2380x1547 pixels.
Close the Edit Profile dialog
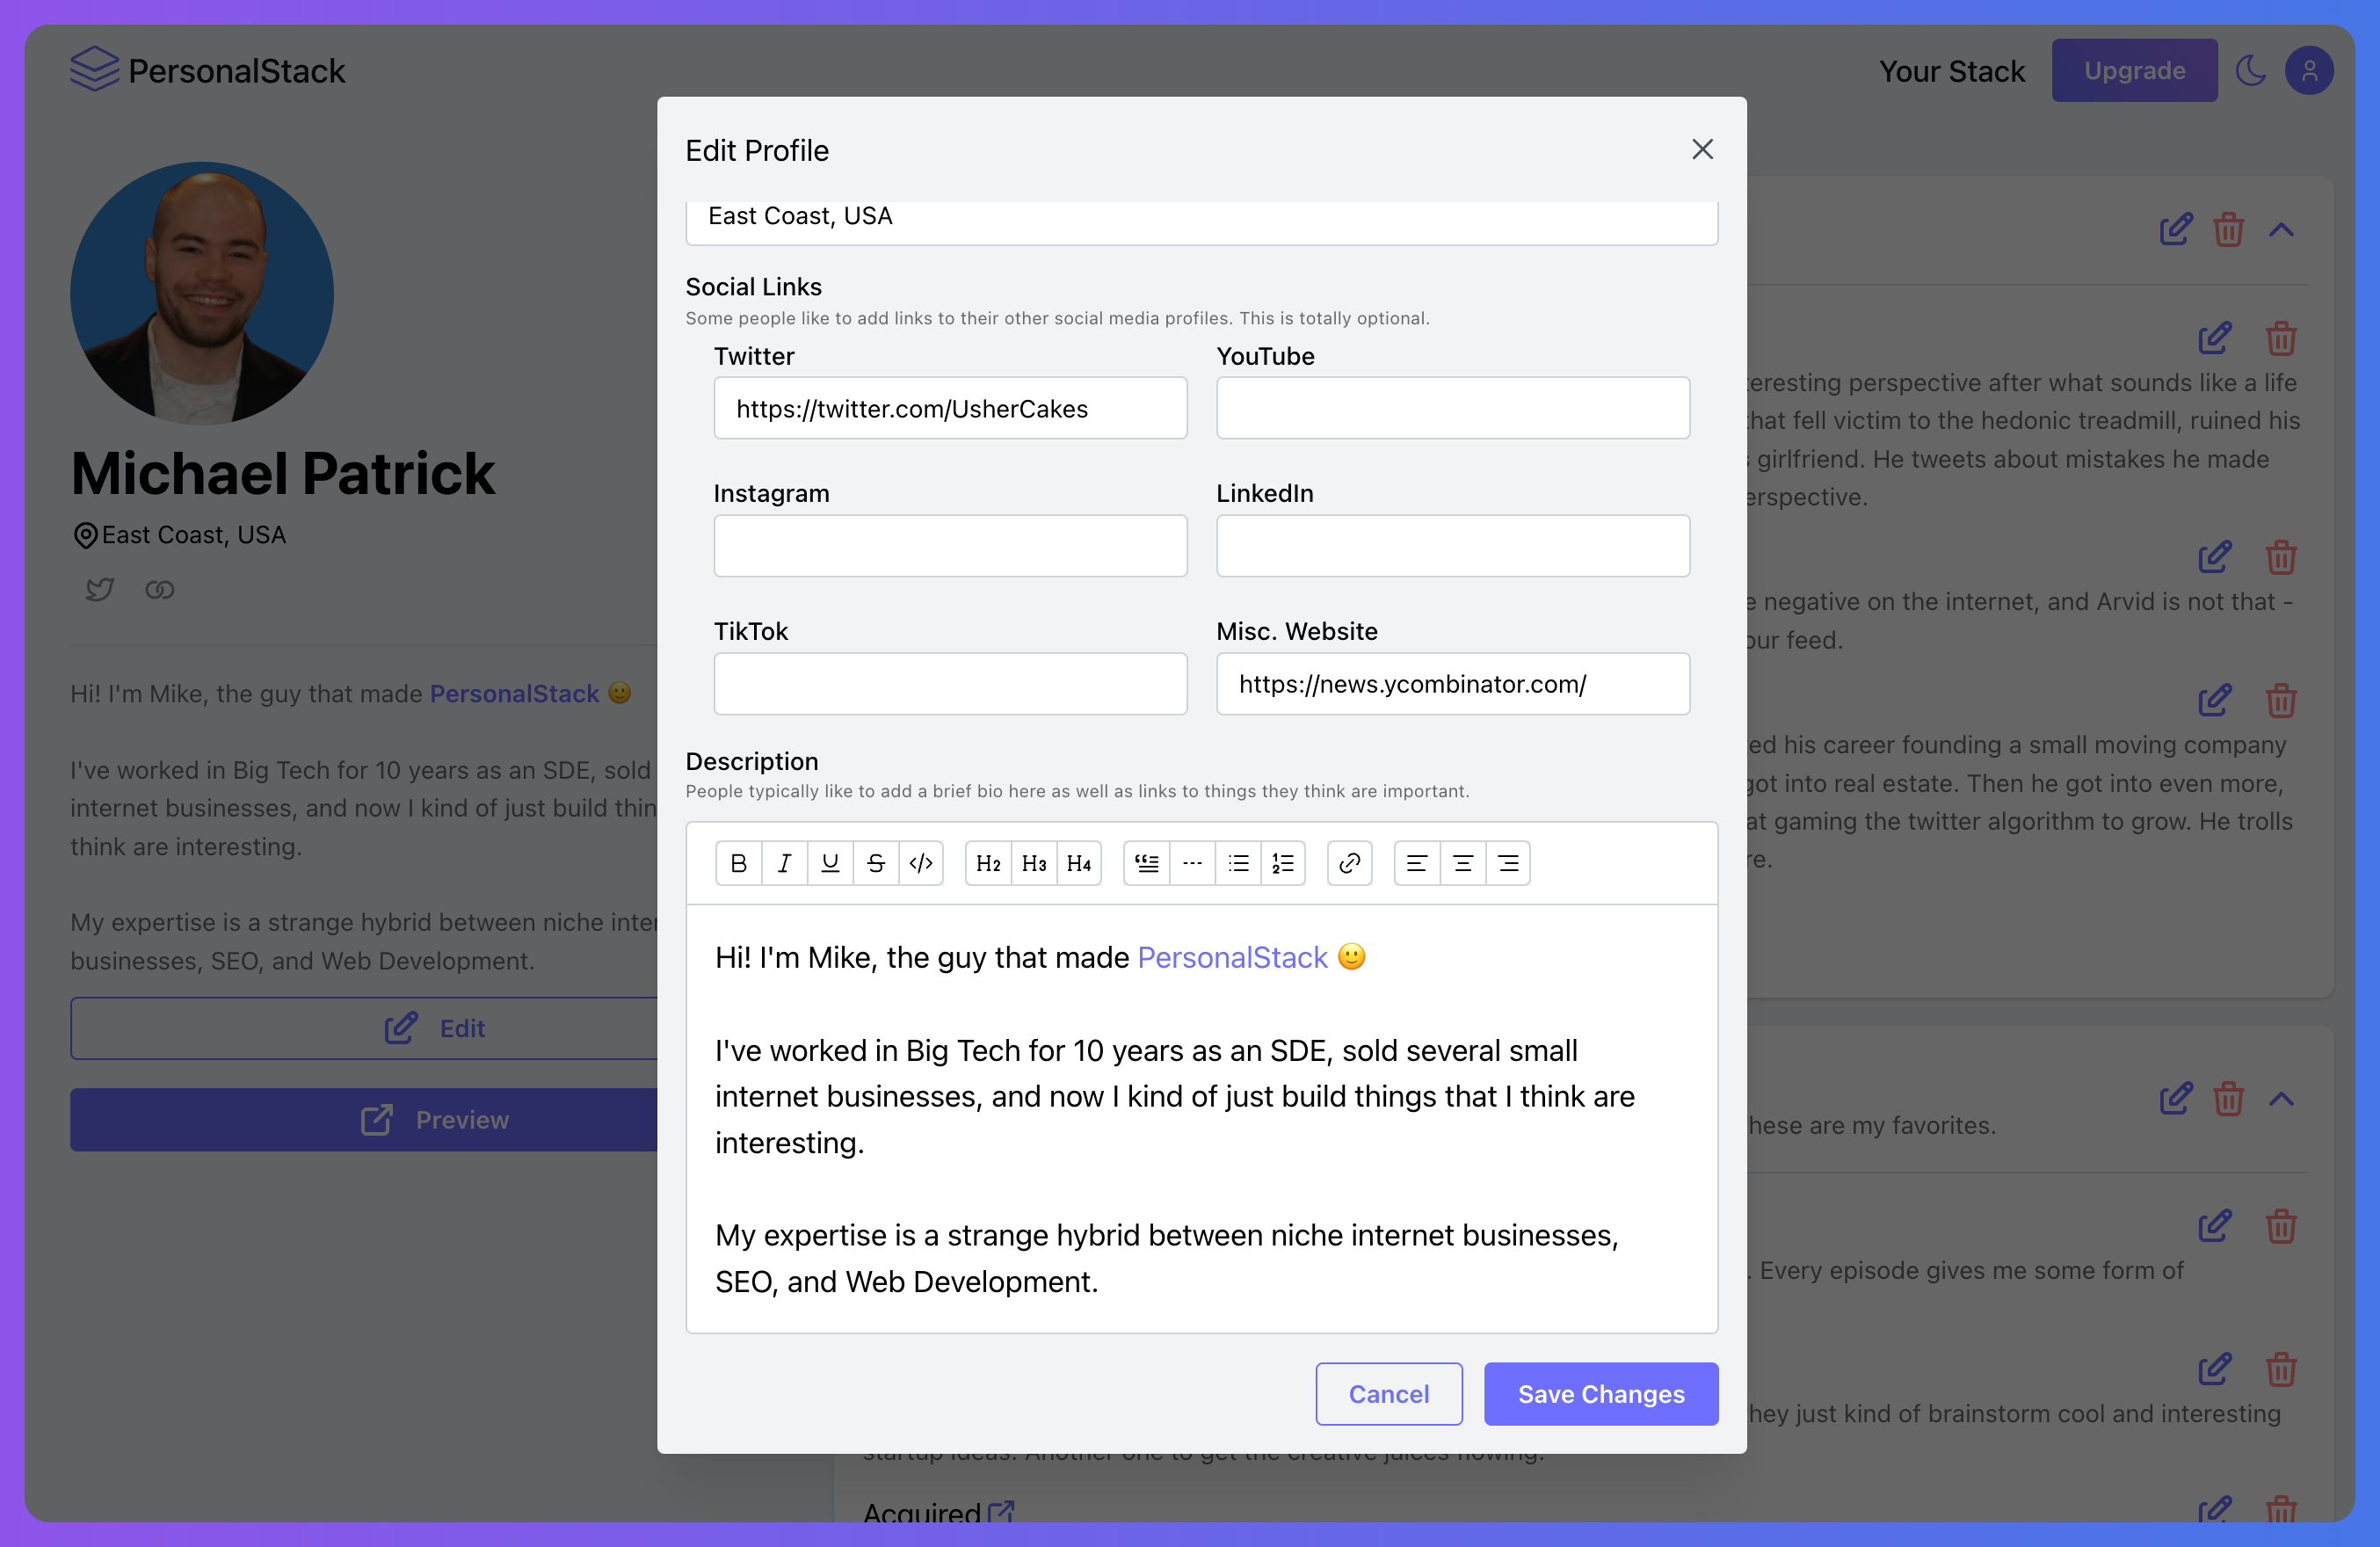point(1702,149)
